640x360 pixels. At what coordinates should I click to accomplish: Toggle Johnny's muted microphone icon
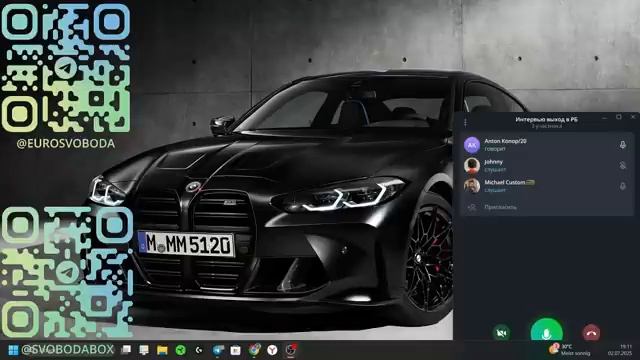[x=622, y=165]
